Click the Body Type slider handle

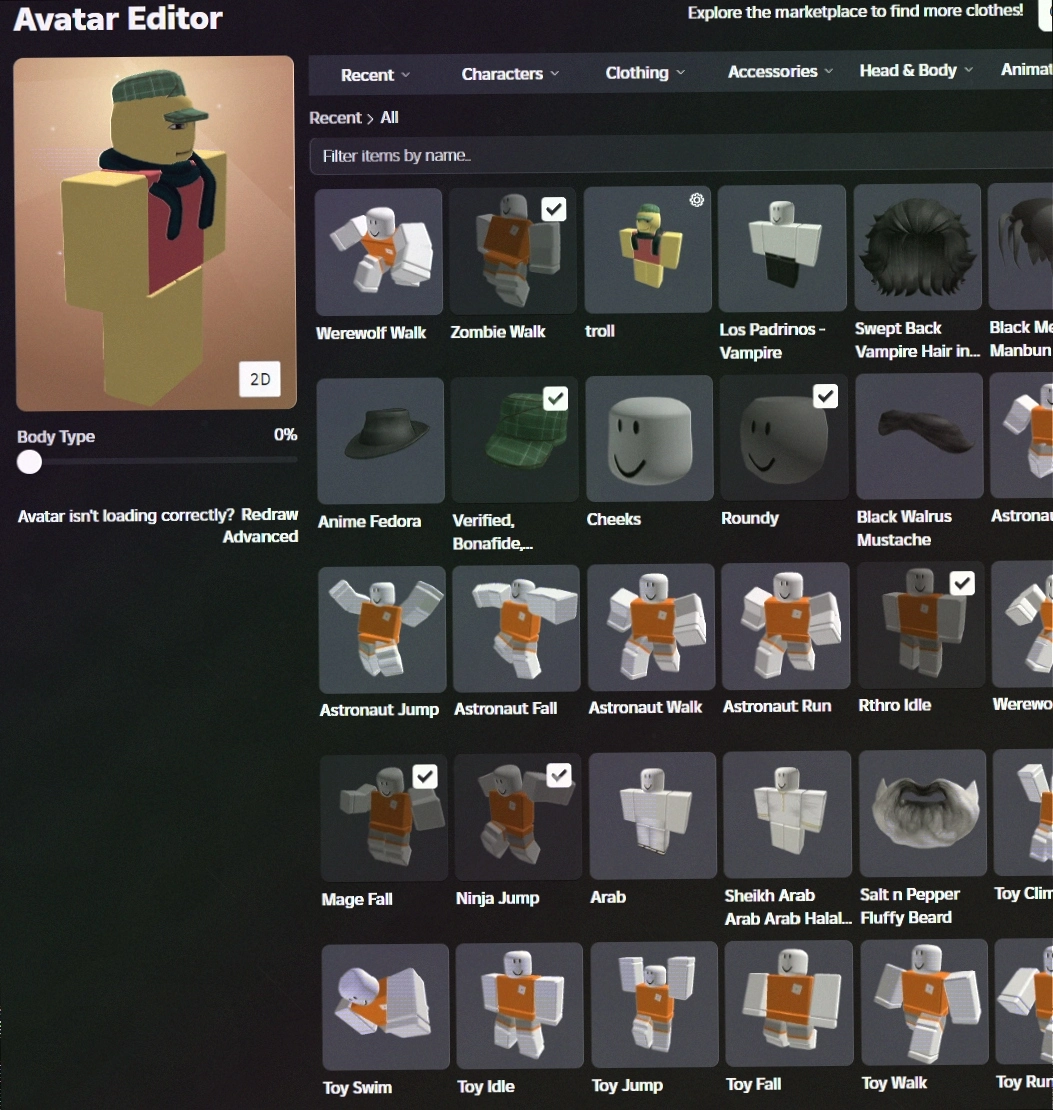click(30, 462)
